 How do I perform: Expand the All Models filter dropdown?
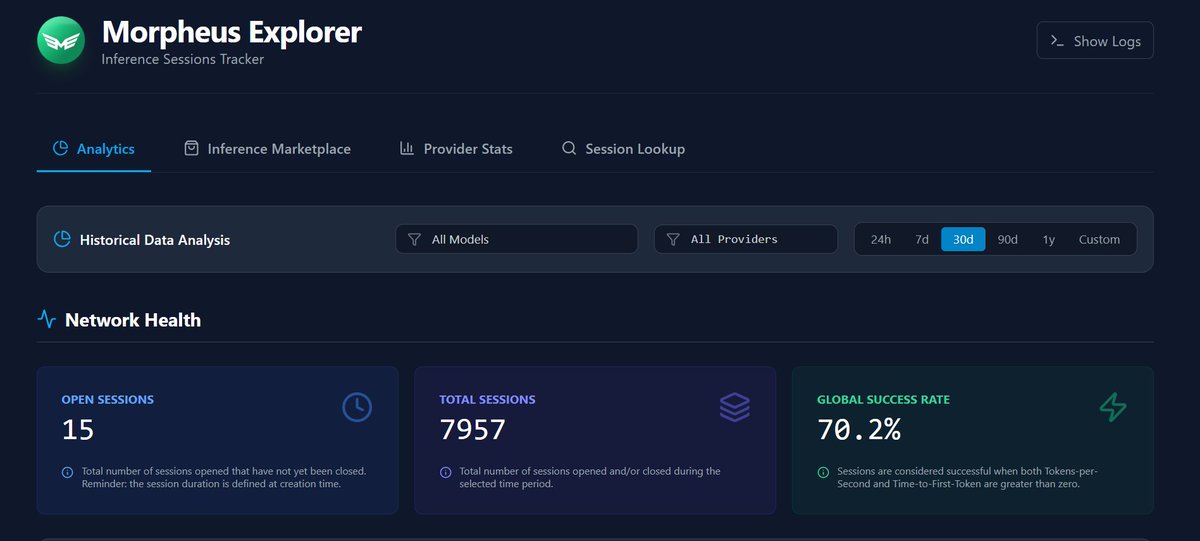(517, 240)
